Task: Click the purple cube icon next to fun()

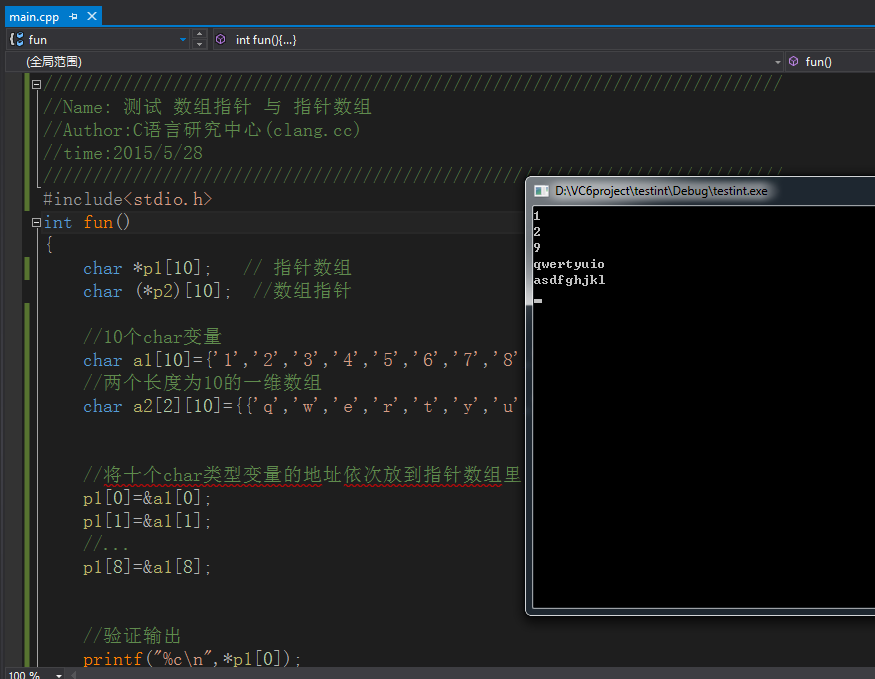Action: click(793, 62)
